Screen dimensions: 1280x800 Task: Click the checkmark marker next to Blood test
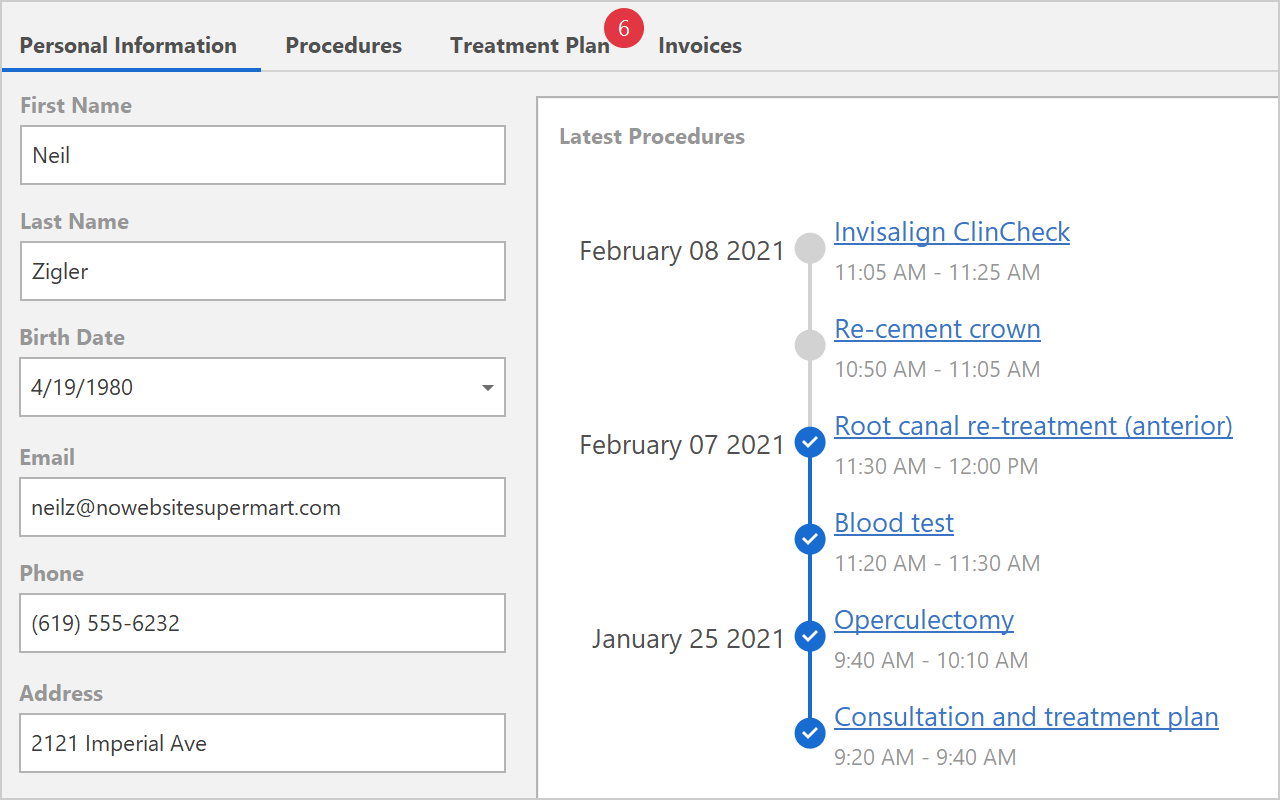pyautogui.click(x=809, y=539)
